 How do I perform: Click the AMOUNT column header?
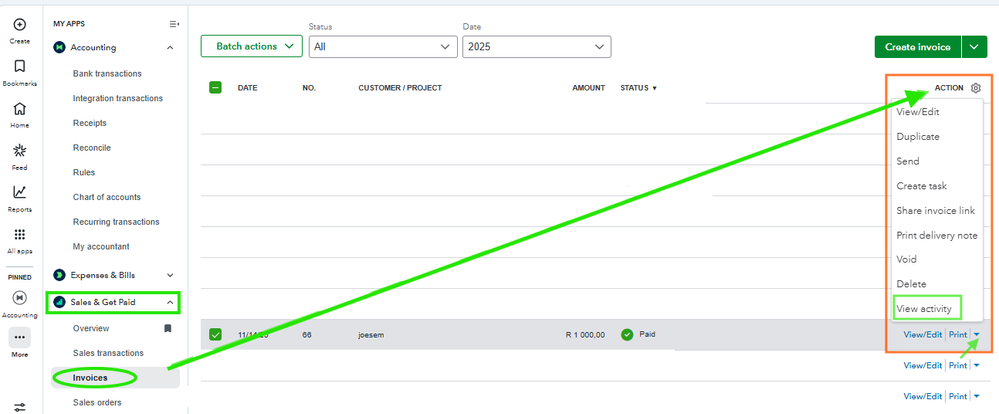[589, 88]
